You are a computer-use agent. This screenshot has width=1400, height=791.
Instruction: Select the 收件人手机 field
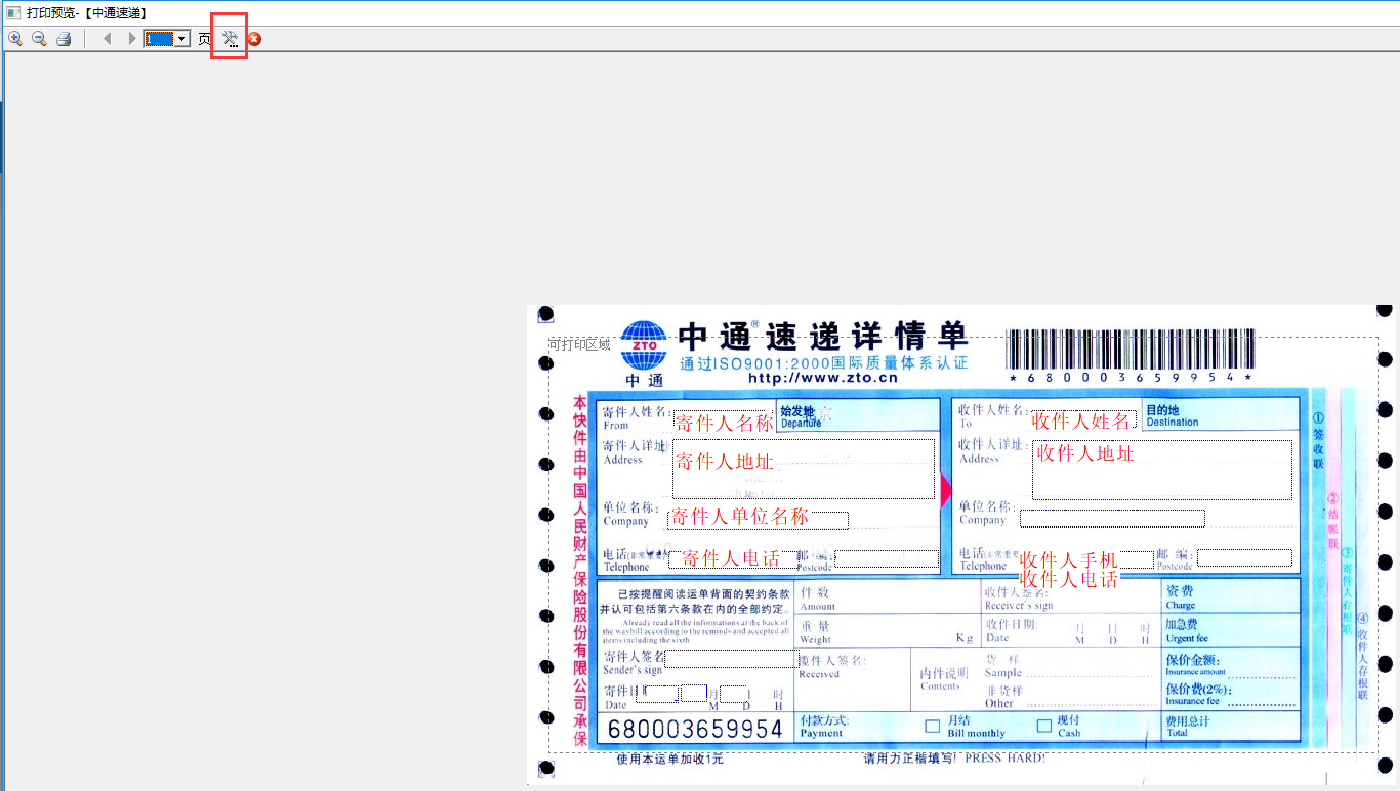(1068, 560)
